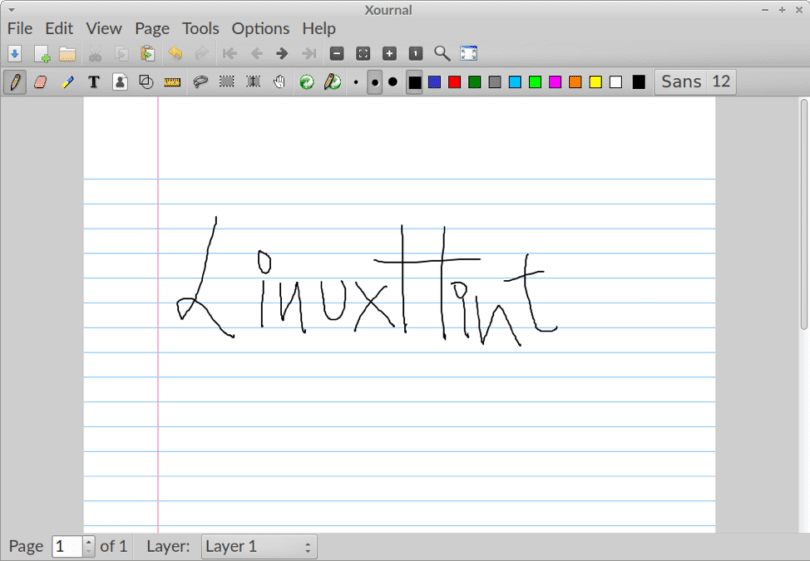Viewport: 810px width, 561px height.
Task: Go to the first page
Action: coord(229,53)
